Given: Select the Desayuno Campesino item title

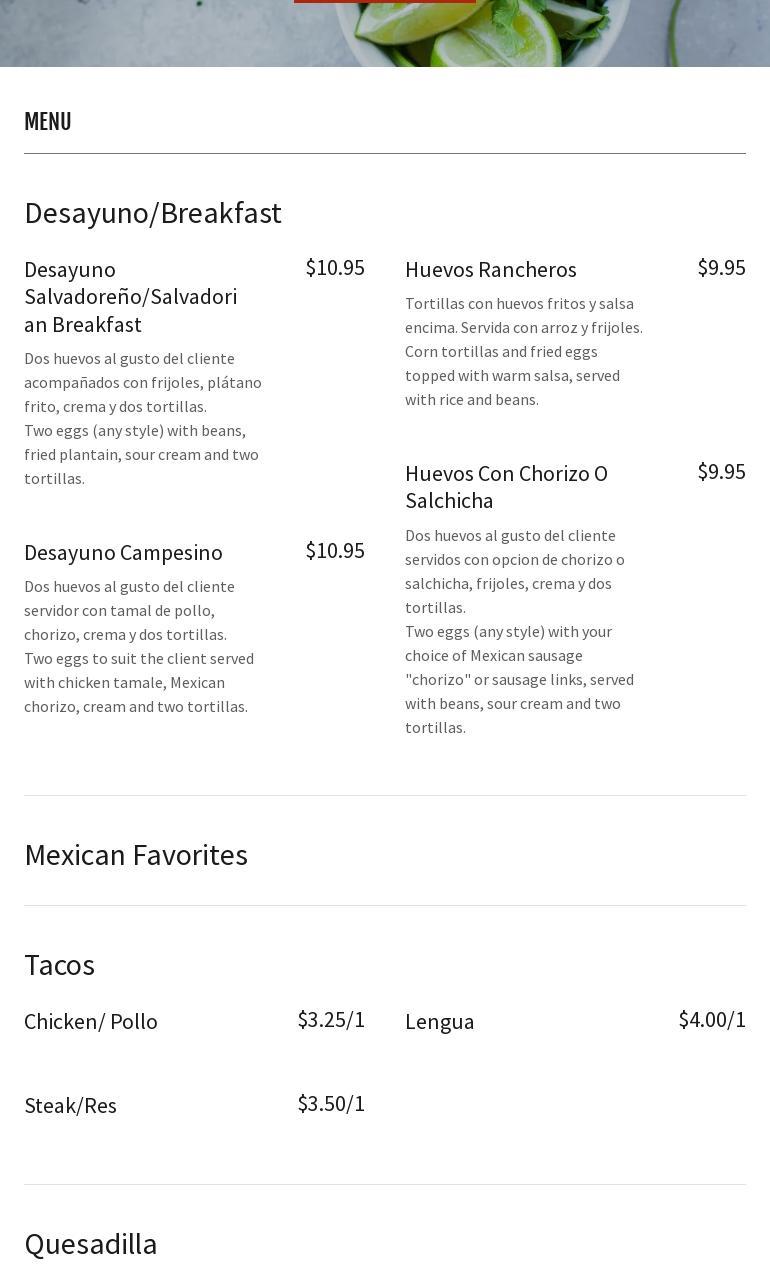Looking at the screenshot, I should (x=123, y=553).
